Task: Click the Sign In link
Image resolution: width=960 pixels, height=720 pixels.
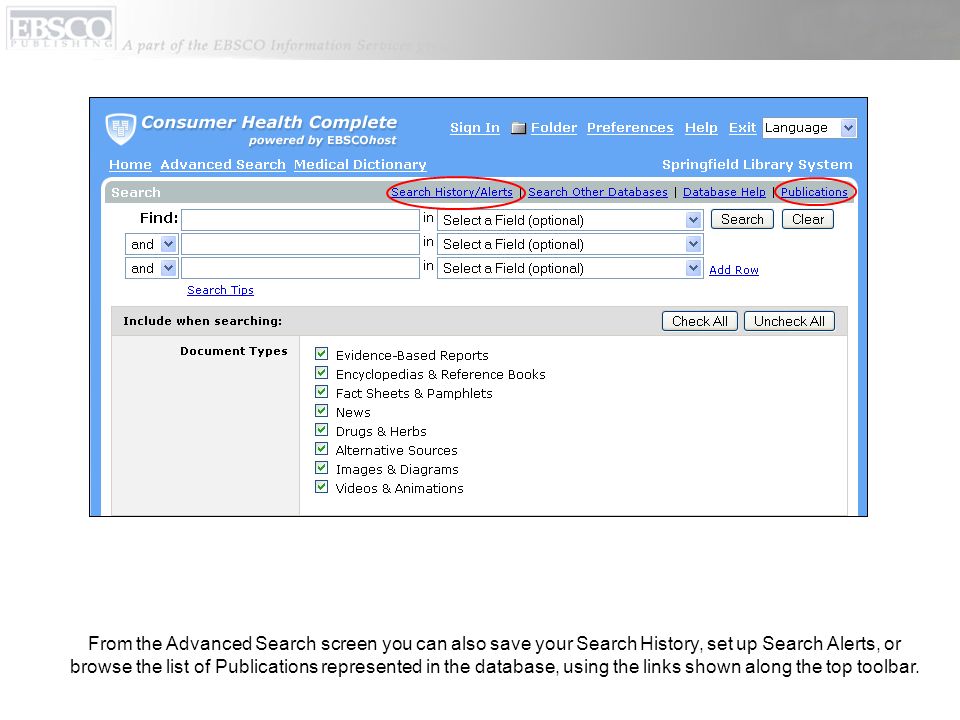Action: (x=475, y=128)
